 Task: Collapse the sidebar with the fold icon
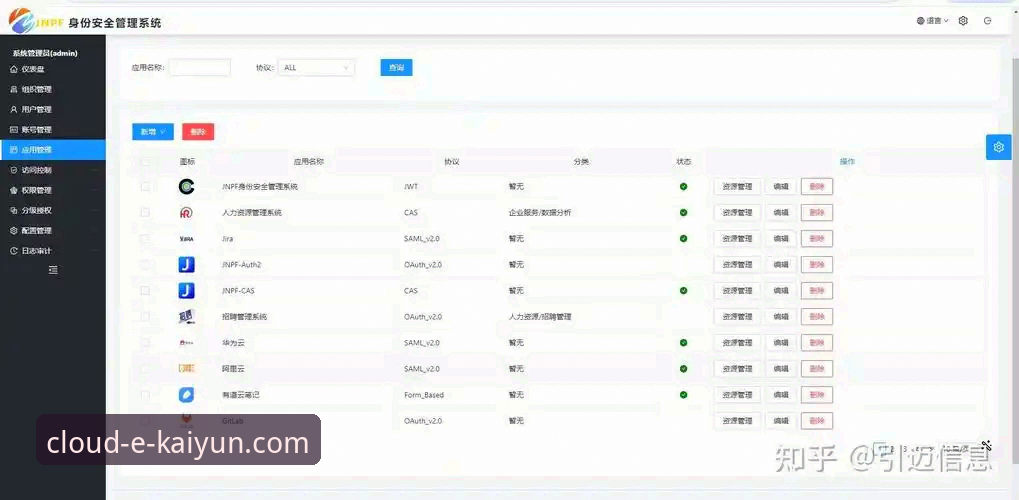[x=53, y=269]
